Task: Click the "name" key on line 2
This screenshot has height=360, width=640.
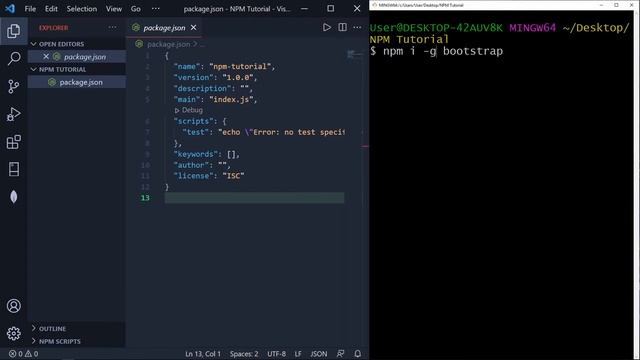Action: (x=187, y=66)
